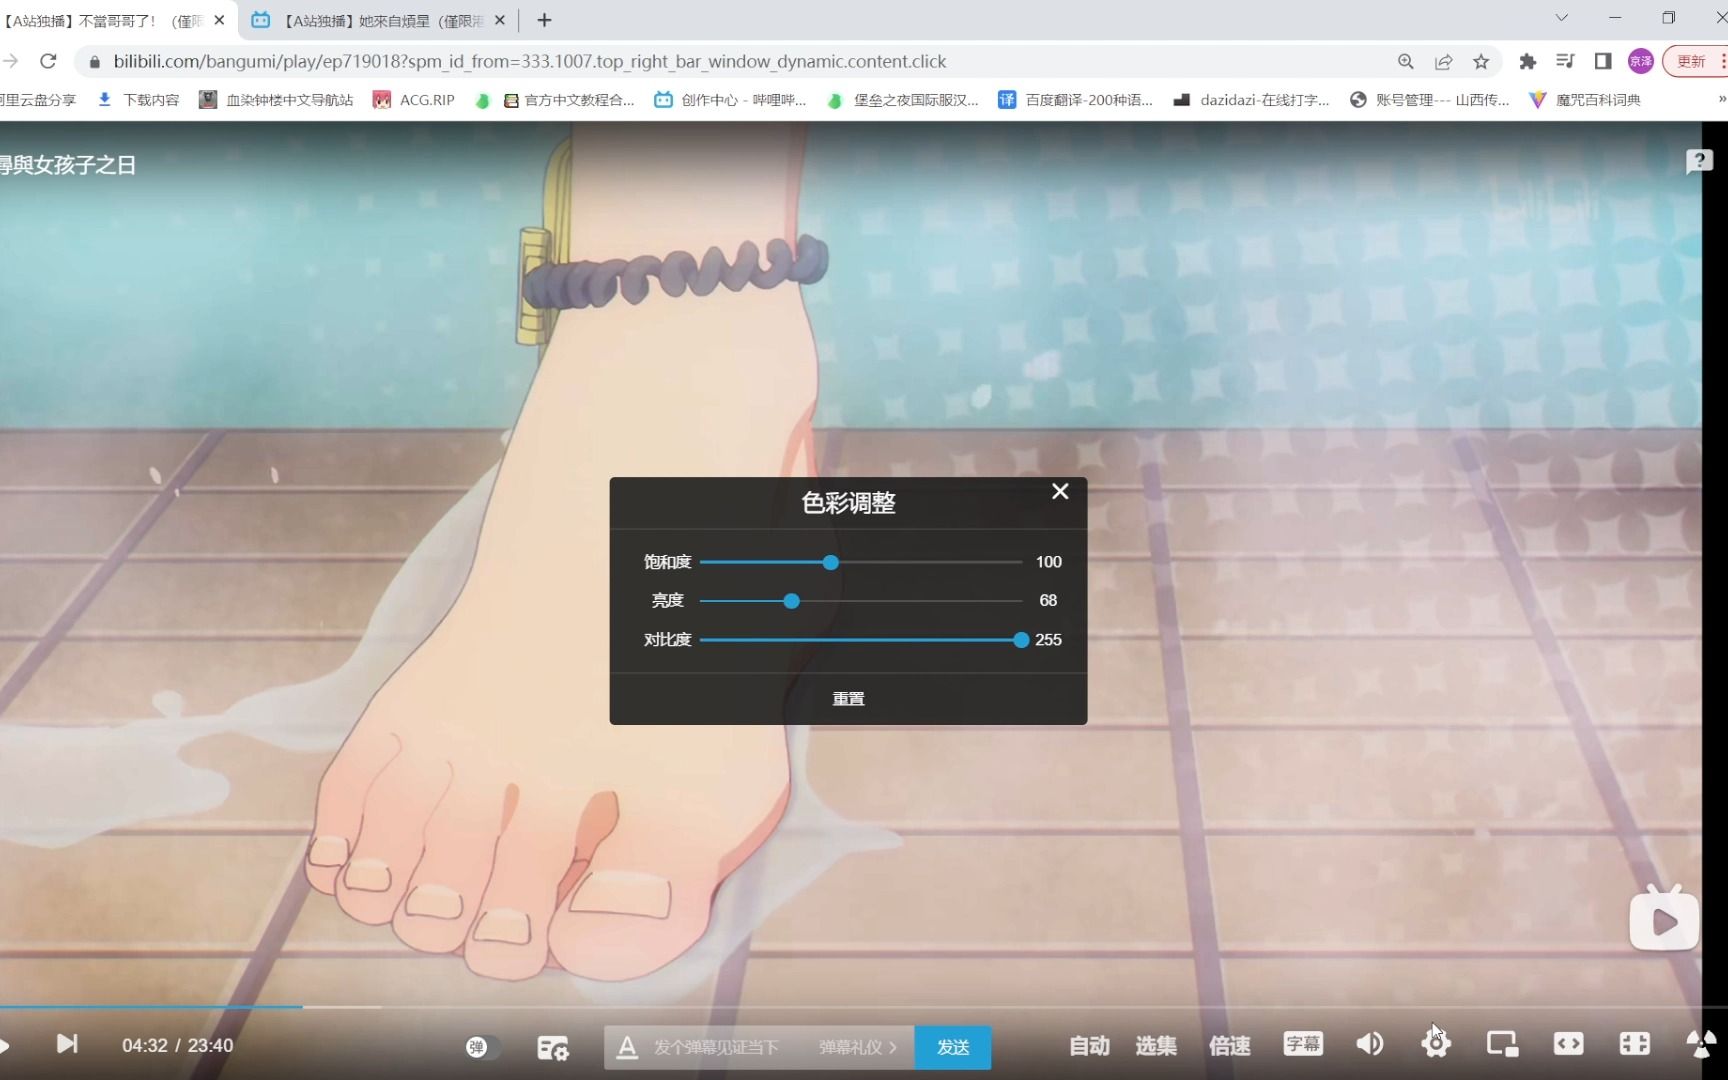Open the 堡垒之夜国际服汉 bookmark
This screenshot has width=1728, height=1080.
[903, 100]
